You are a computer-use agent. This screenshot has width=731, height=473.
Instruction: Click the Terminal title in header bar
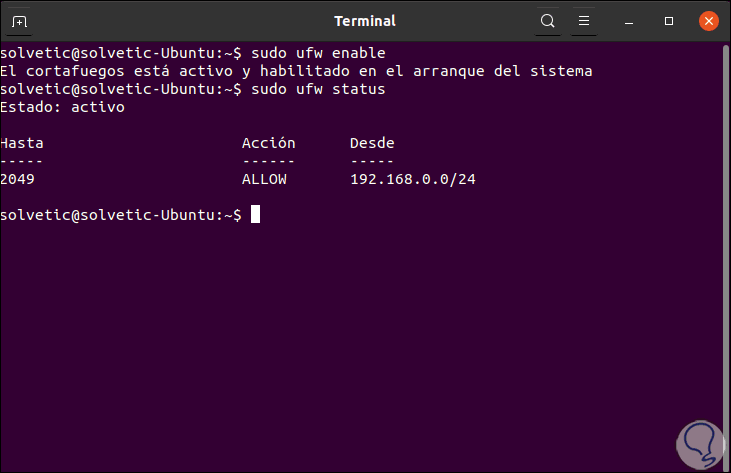click(x=365, y=21)
